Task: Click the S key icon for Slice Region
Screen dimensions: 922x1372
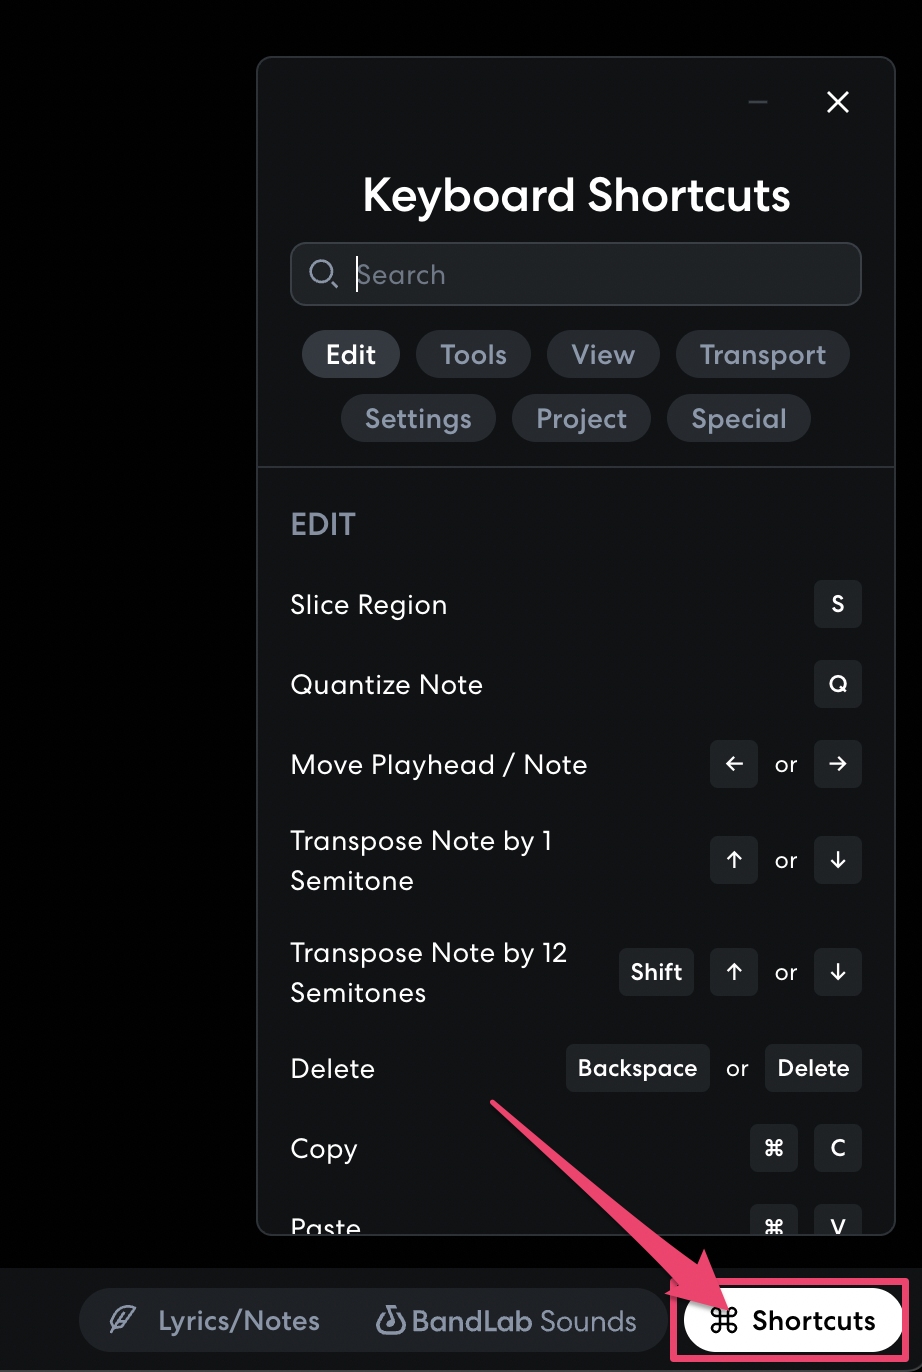Action: pos(838,604)
